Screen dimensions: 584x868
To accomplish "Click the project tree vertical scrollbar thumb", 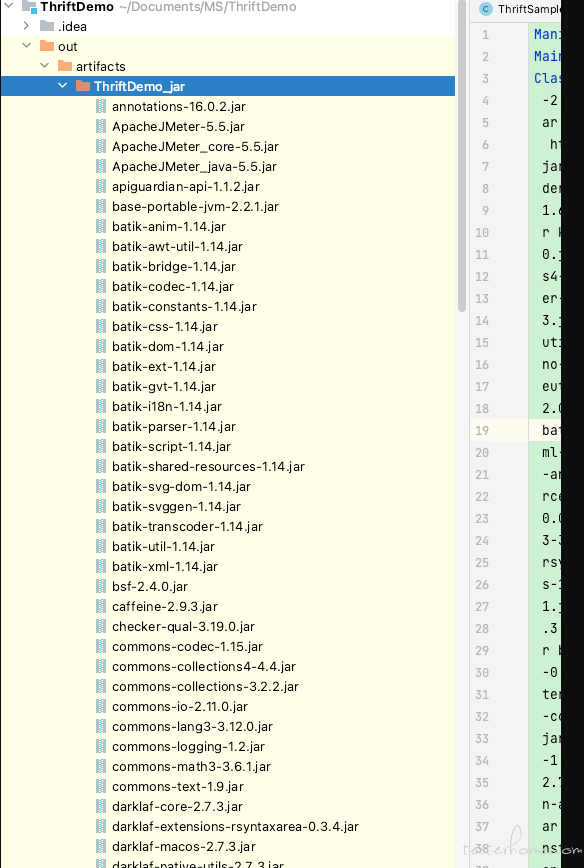I will click(x=462, y=156).
